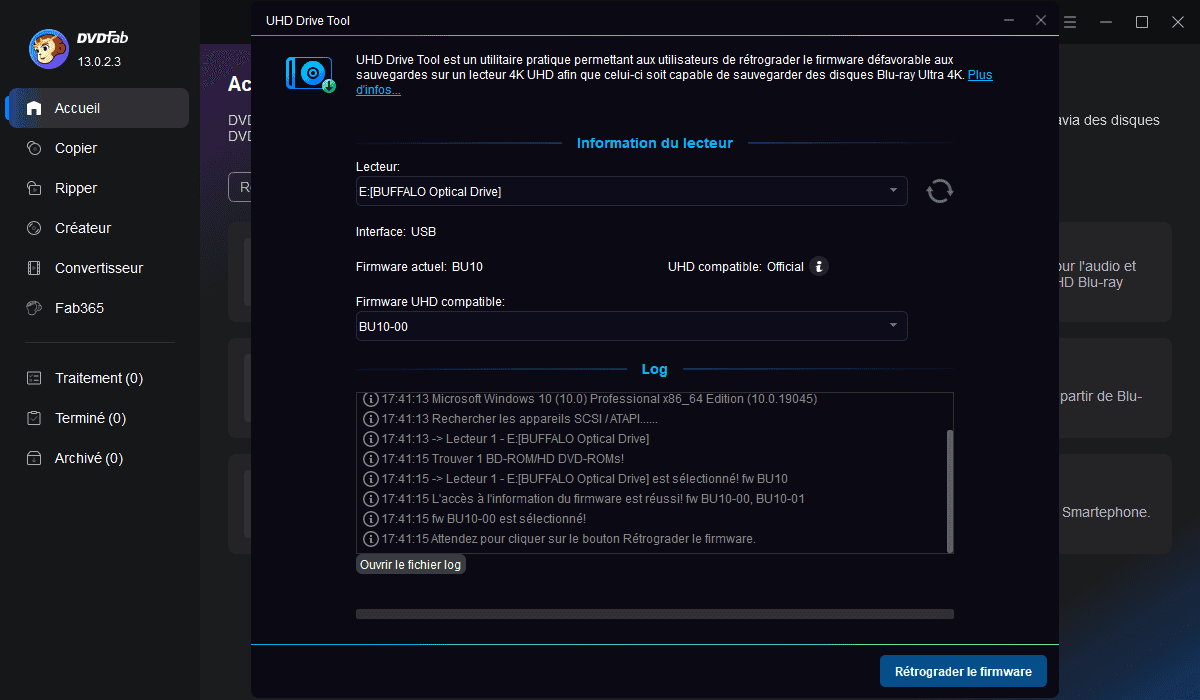
Task: Expand the Firmware UHD compatible dropdown
Action: (632, 326)
